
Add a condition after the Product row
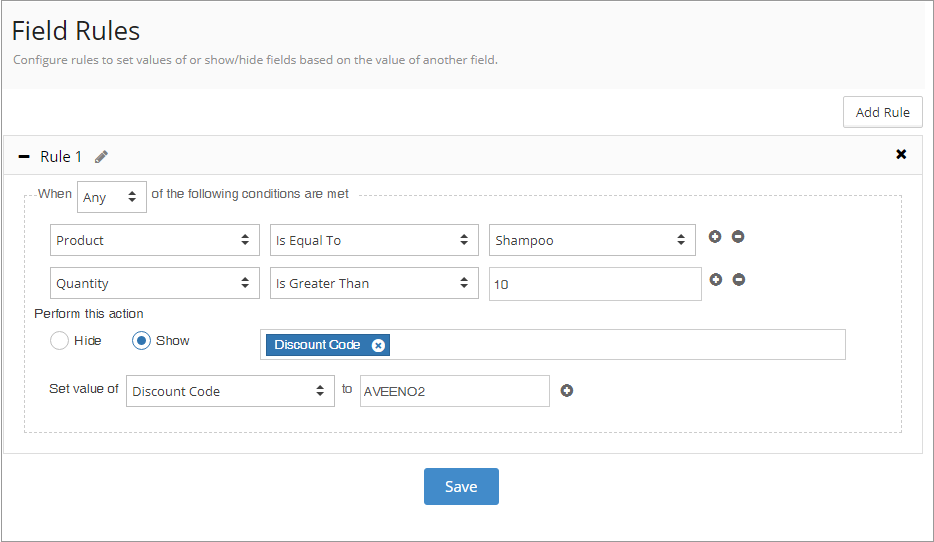[715, 237]
